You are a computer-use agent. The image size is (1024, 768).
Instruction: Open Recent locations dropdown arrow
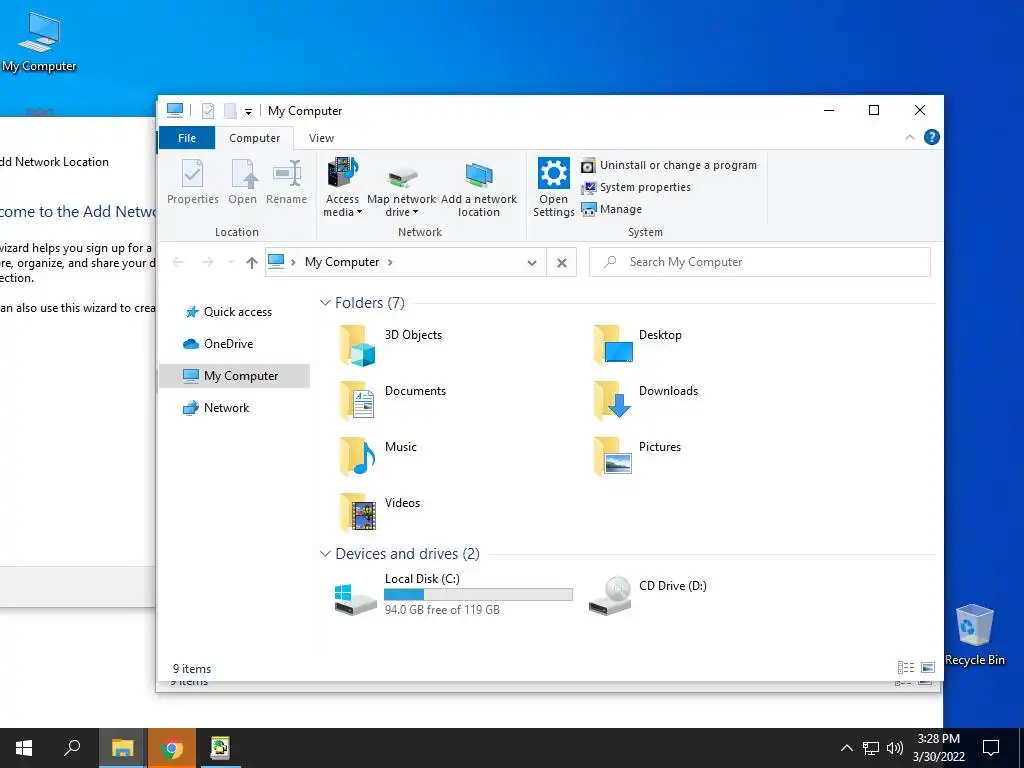coord(231,263)
